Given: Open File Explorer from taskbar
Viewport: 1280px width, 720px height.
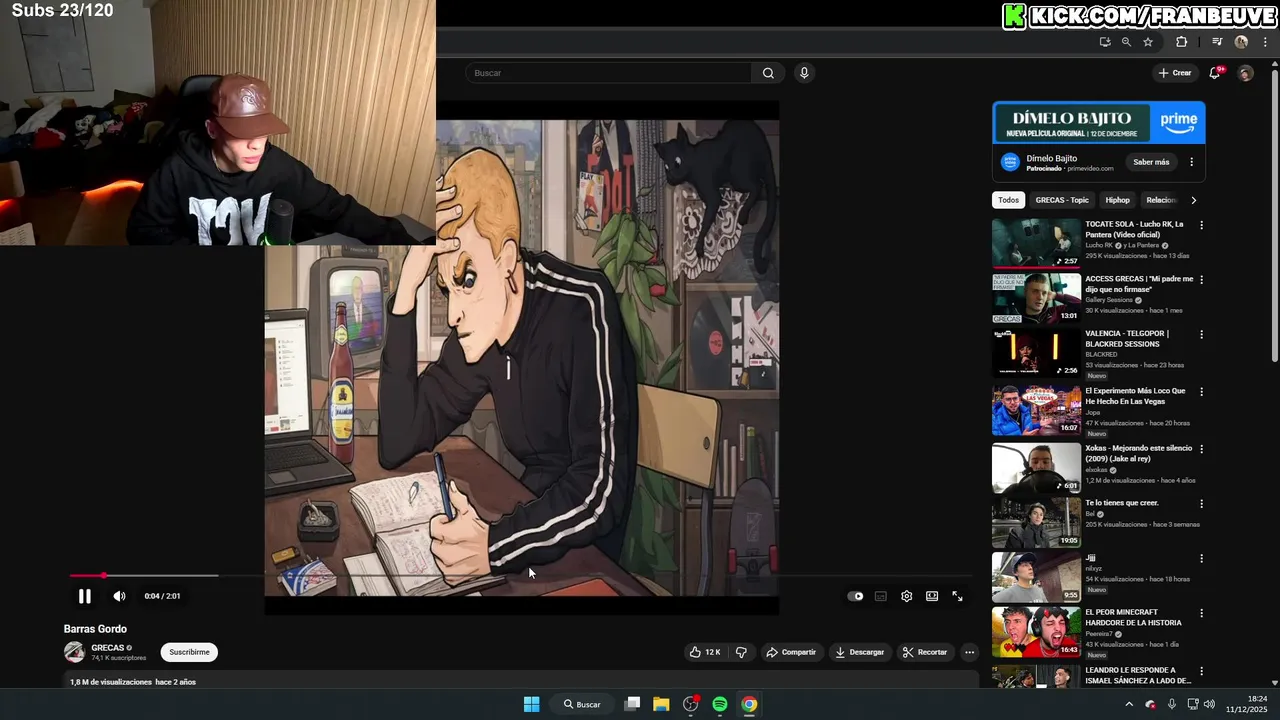Looking at the screenshot, I should pyautogui.click(x=661, y=704).
